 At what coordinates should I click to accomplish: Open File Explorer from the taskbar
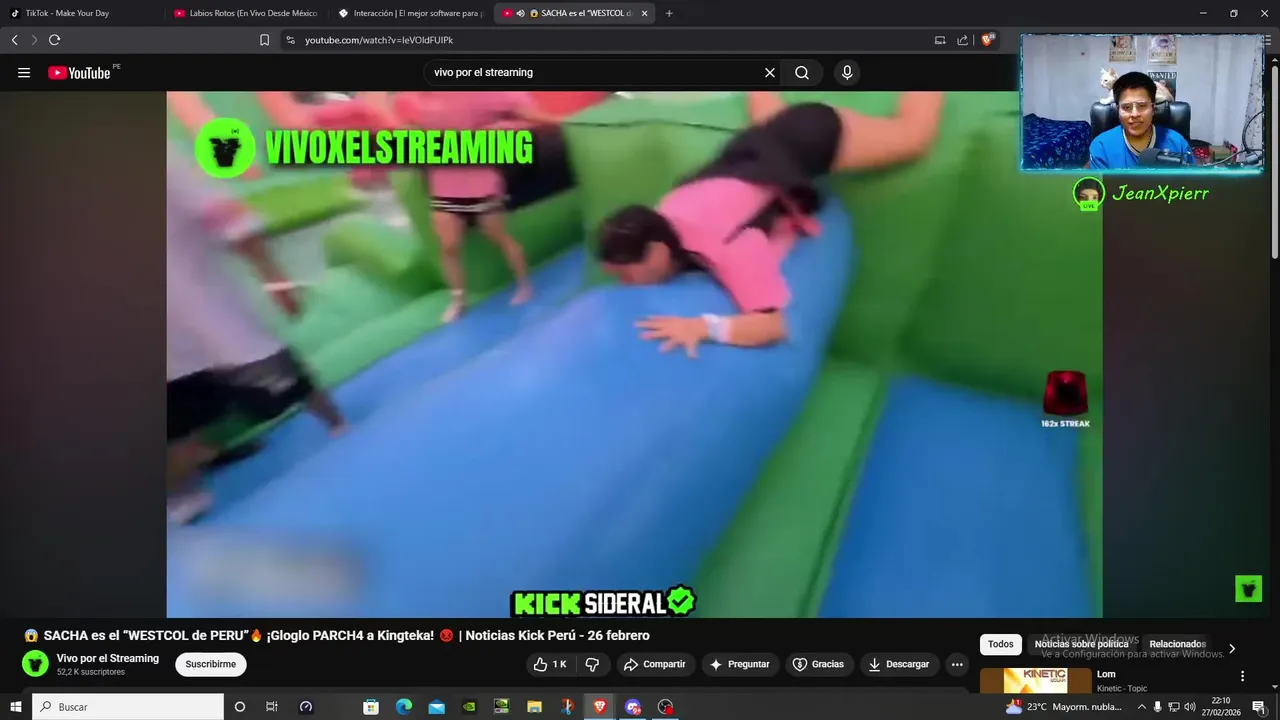click(534, 707)
